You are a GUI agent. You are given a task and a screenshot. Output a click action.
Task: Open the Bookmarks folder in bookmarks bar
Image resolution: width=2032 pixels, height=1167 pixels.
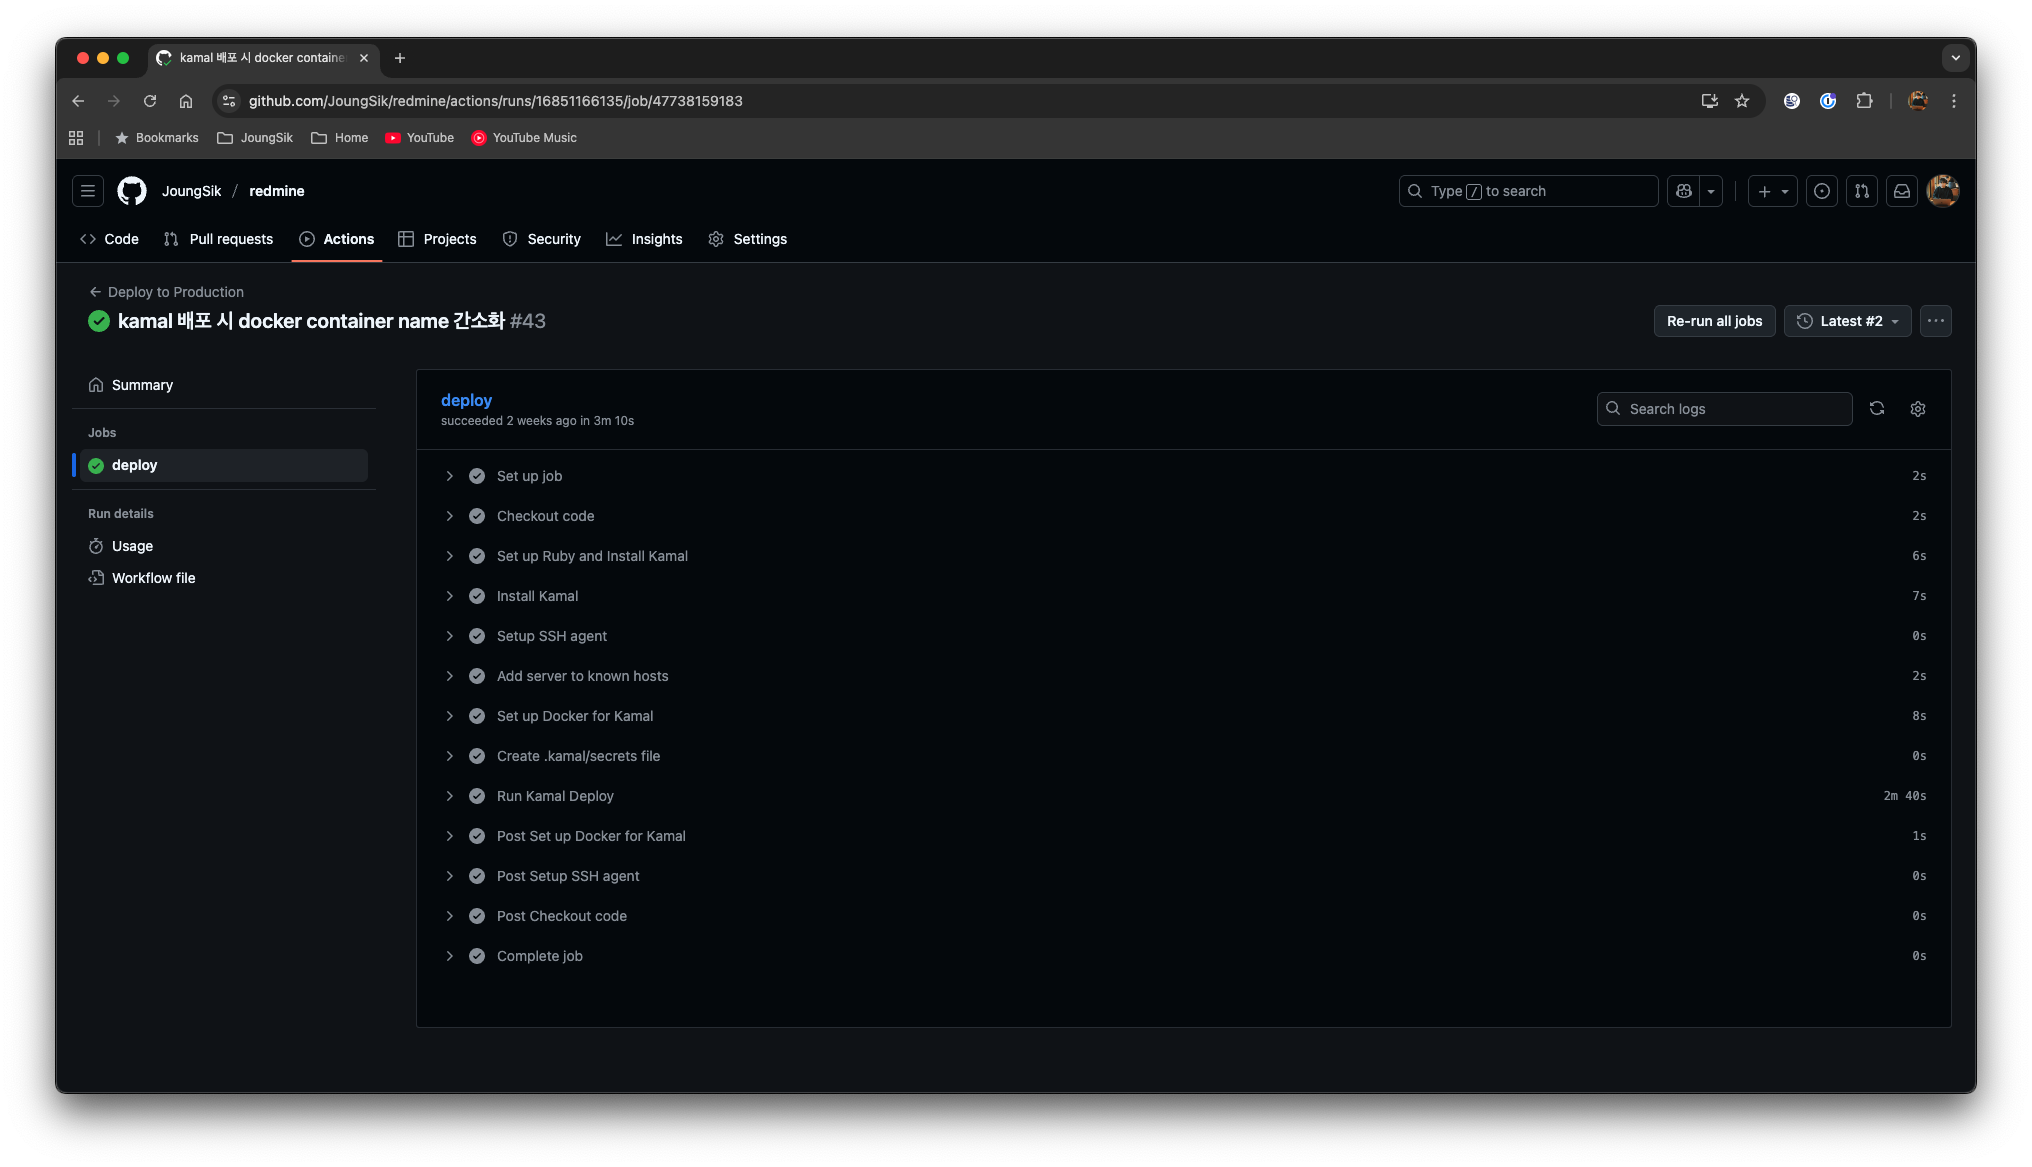click(x=157, y=138)
